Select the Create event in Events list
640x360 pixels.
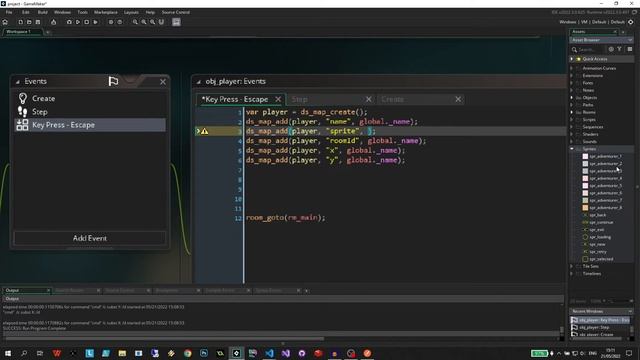(x=90, y=98)
